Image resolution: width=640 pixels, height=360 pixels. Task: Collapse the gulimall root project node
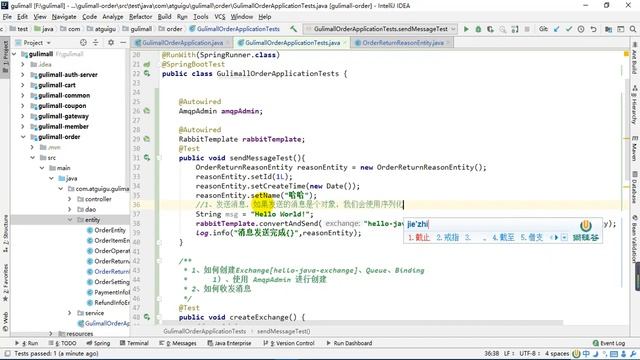[x=14, y=54]
